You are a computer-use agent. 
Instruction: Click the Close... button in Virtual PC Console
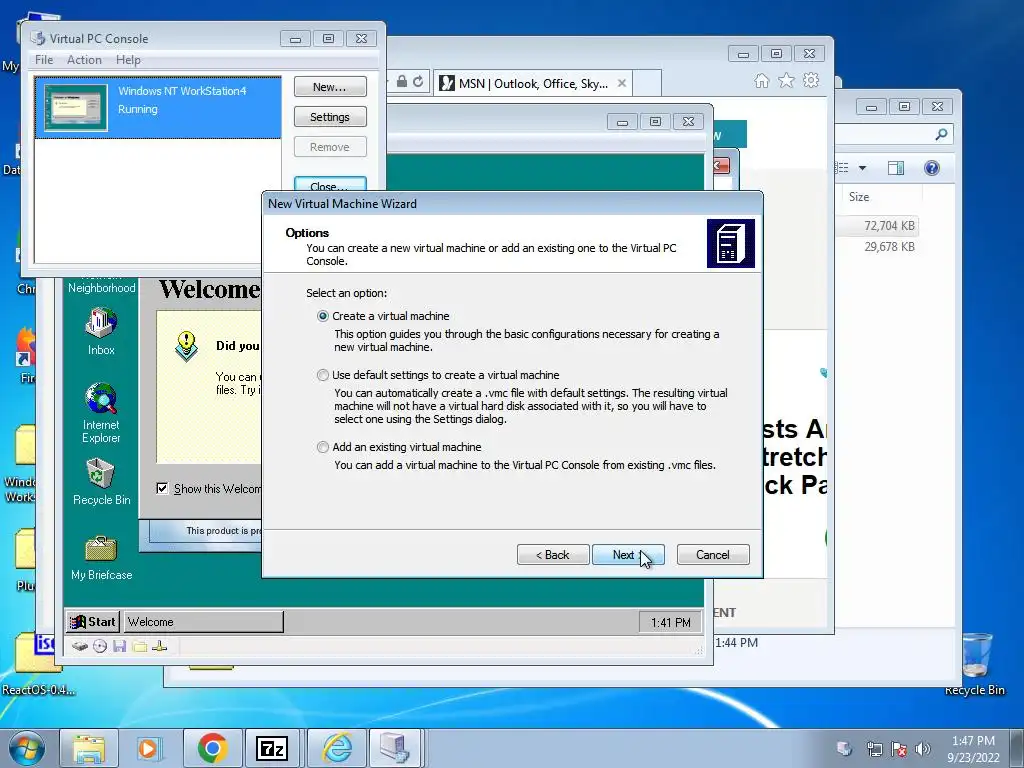point(330,185)
